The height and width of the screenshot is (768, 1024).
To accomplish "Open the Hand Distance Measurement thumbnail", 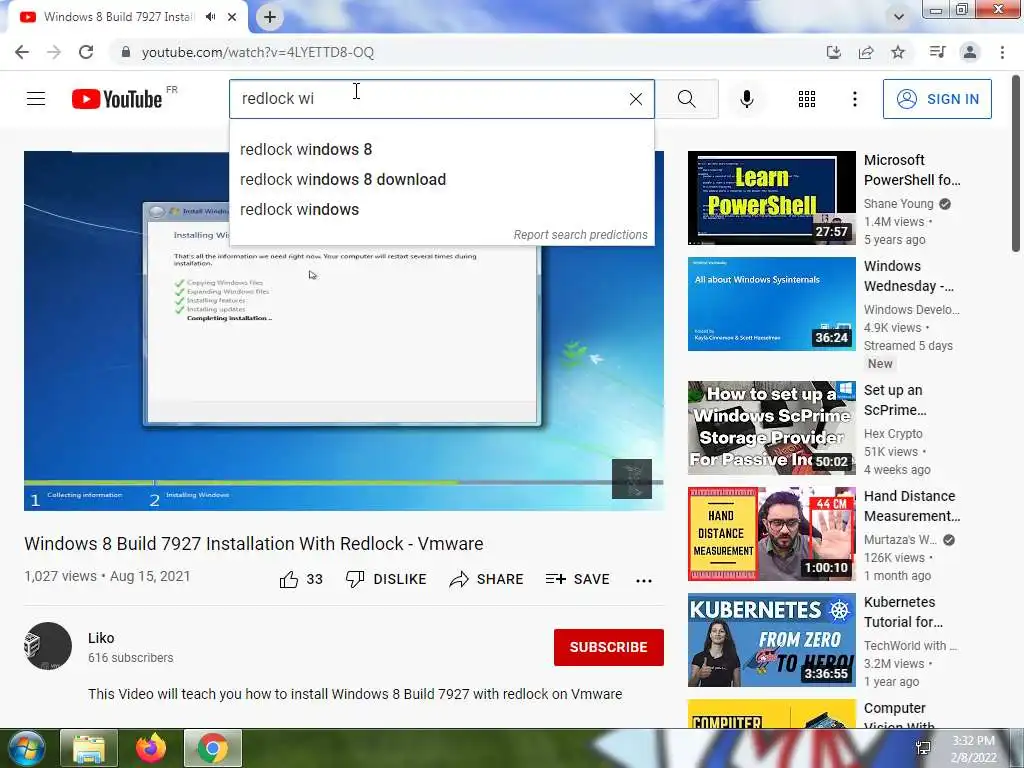I will pyautogui.click(x=771, y=534).
